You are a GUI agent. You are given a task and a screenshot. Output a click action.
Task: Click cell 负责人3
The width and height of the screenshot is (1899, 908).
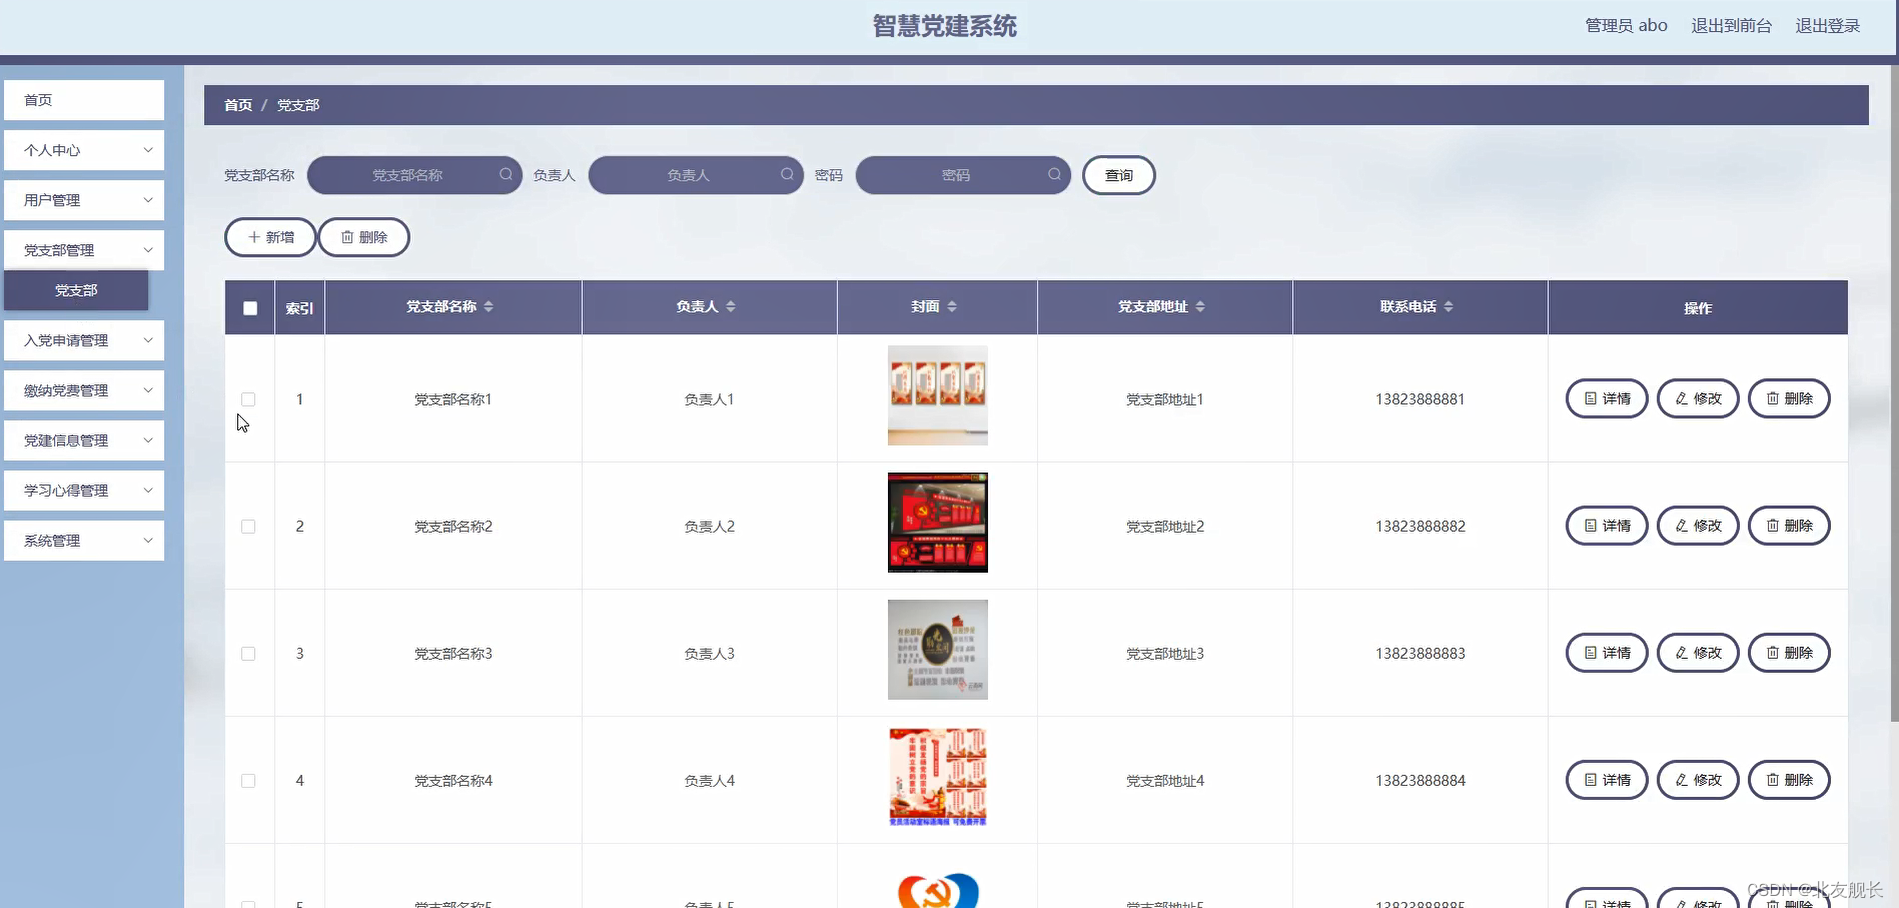709,653
